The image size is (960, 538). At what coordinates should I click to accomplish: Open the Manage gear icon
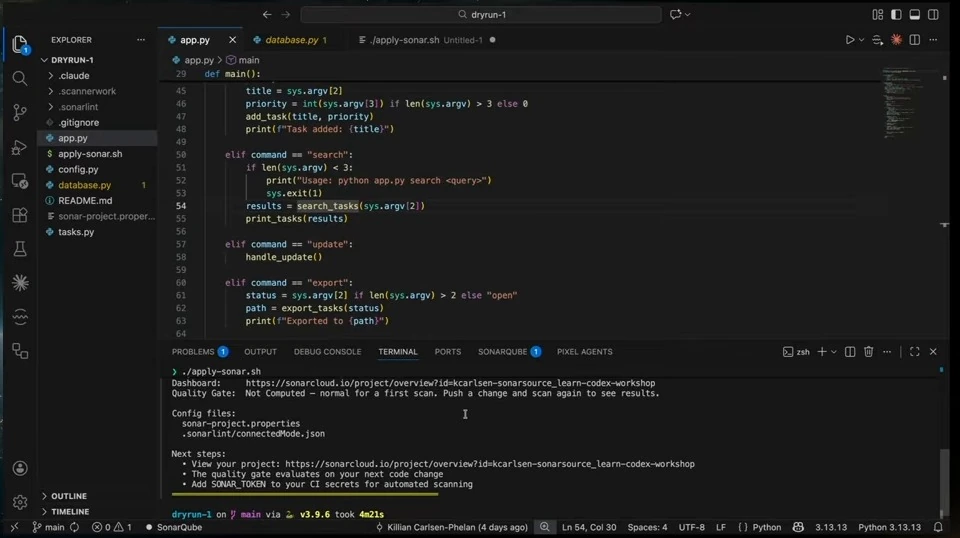[x=20, y=502]
